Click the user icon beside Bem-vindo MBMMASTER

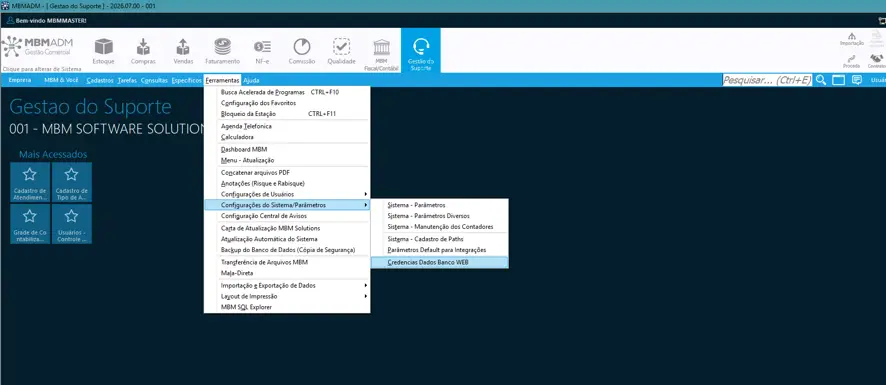tap(10, 20)
